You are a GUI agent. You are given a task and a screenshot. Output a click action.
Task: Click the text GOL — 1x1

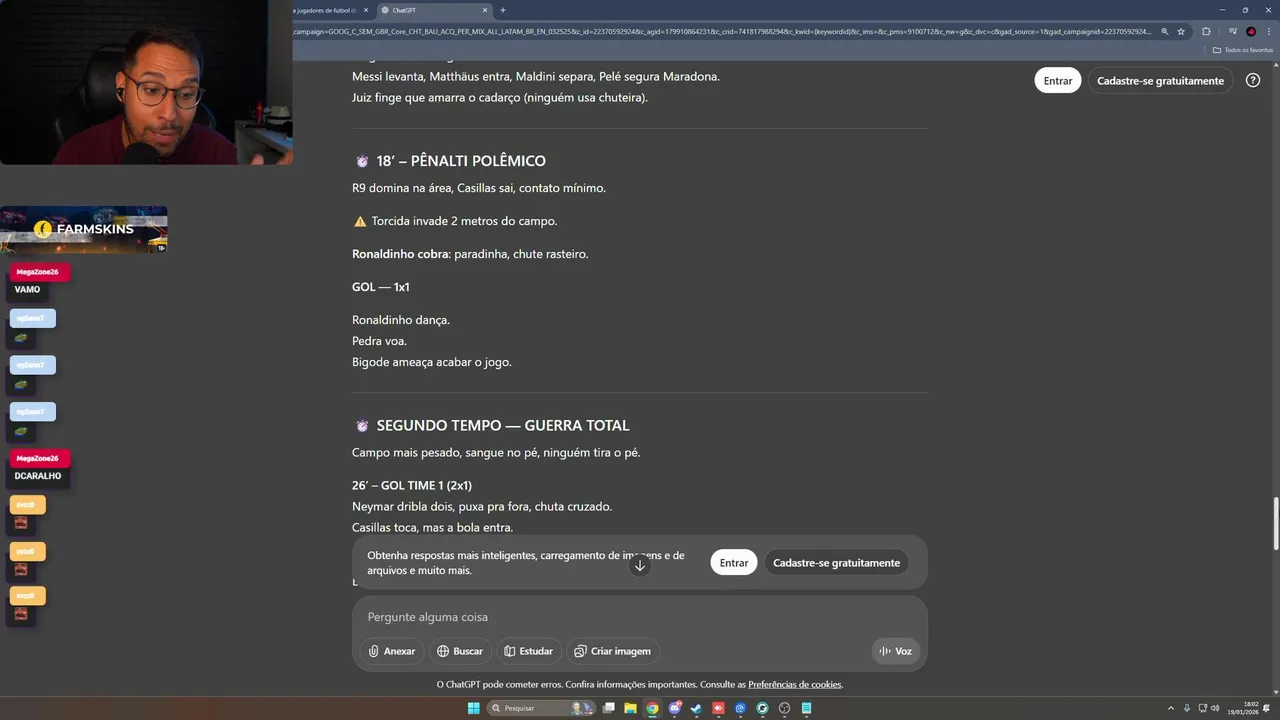[381, 287]
